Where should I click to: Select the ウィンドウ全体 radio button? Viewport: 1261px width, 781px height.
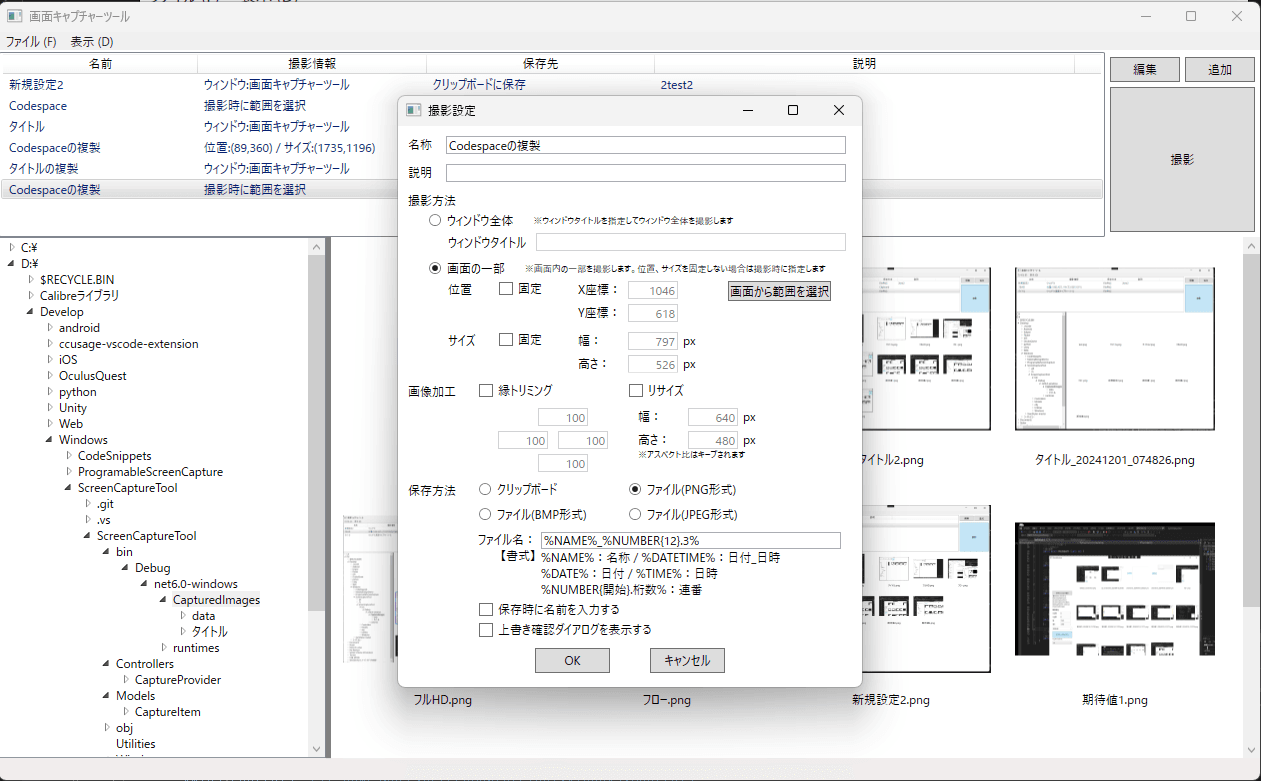click(x=435, y=220)
